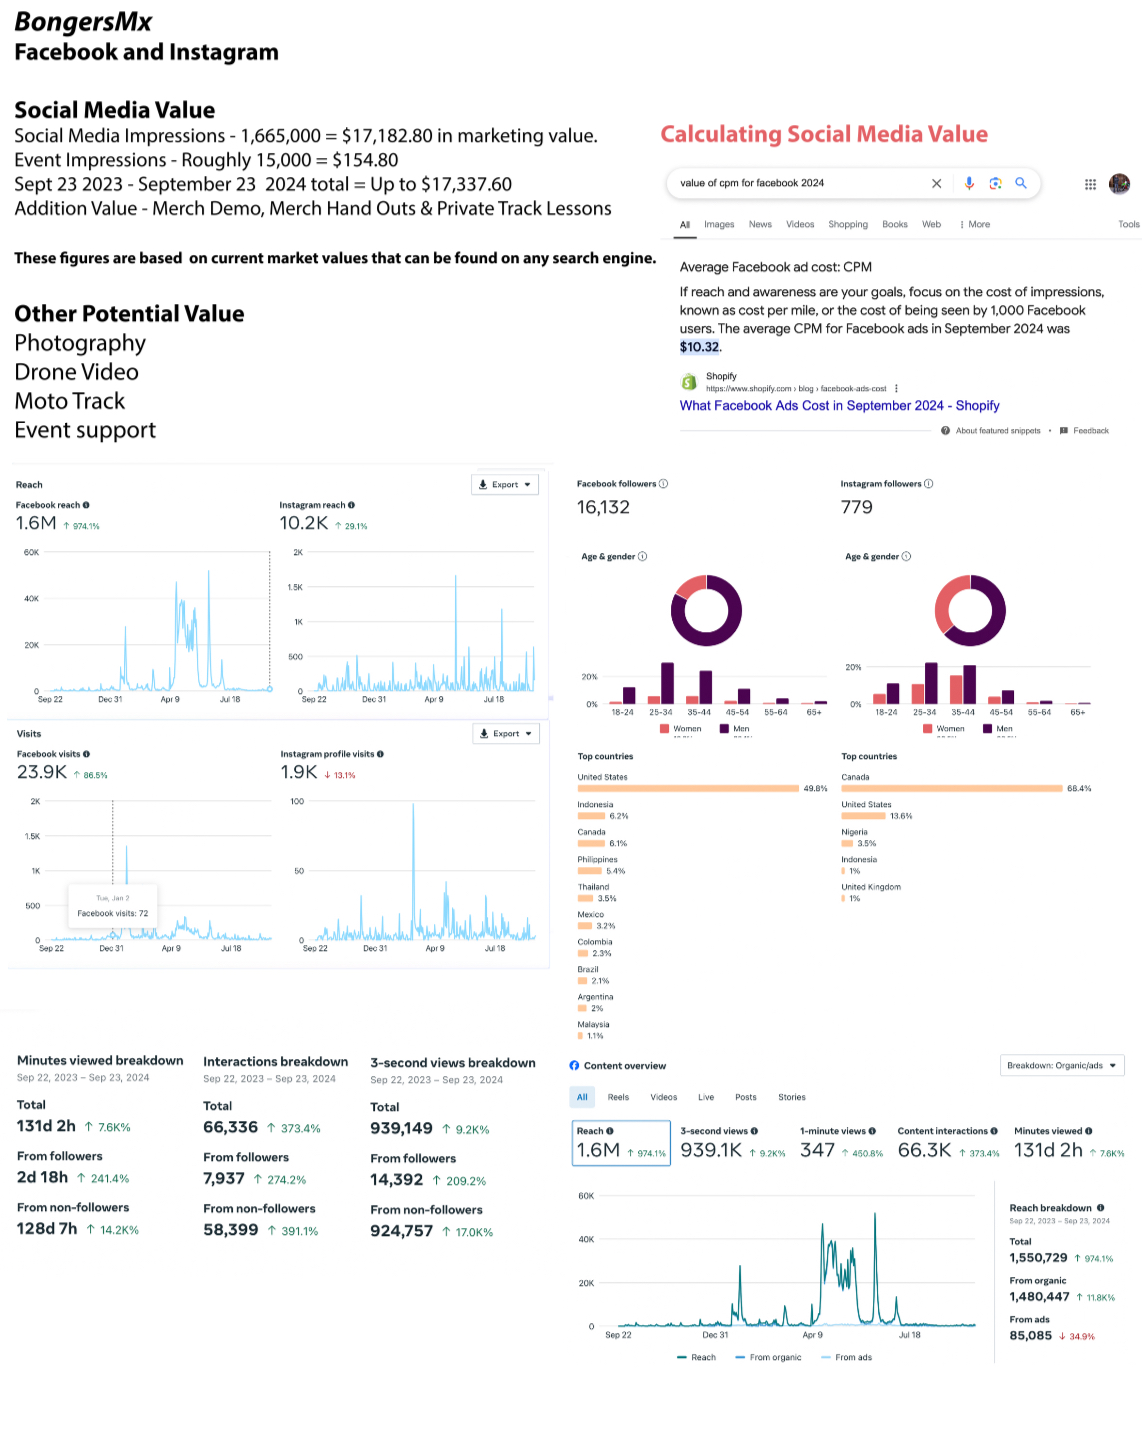Select the Shopping search tab
The height and width of the screenshot is (1444, 1142).
(x=848, y=224)
